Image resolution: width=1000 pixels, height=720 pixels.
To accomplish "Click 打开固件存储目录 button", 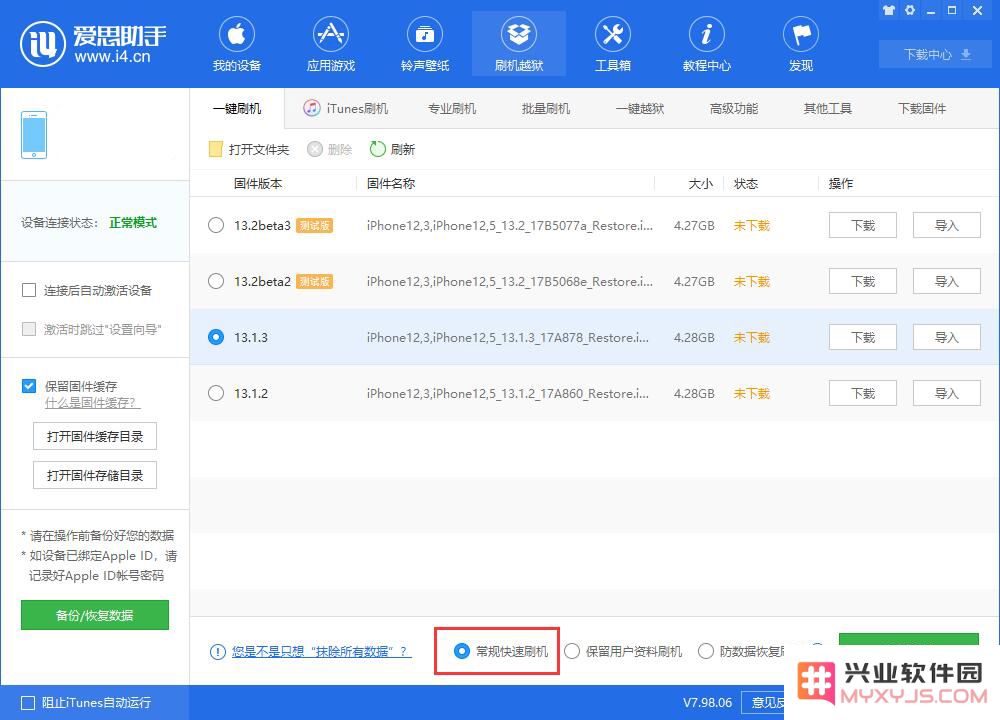I will [95, 475].
